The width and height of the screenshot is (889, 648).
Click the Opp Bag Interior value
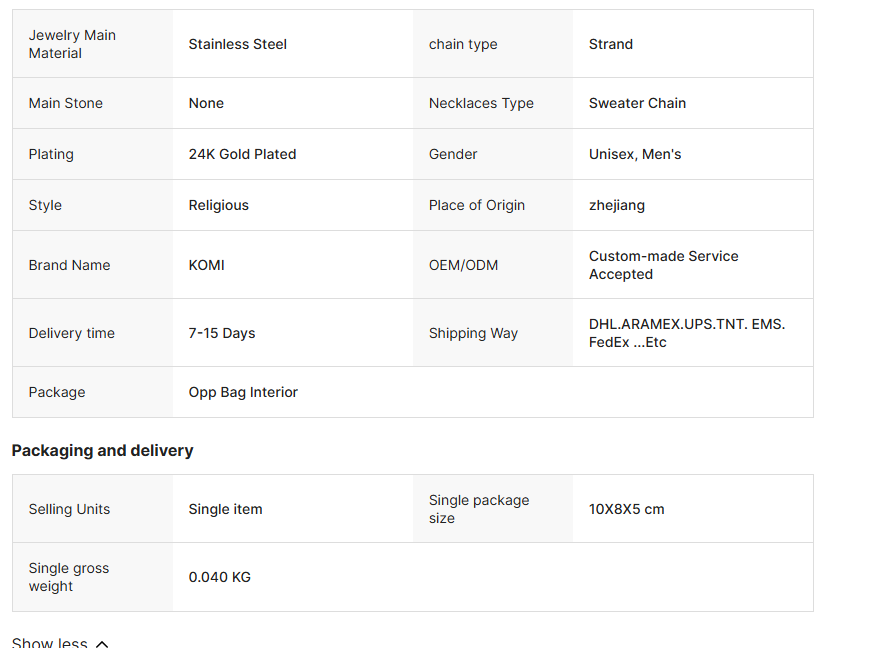point(243,392)
